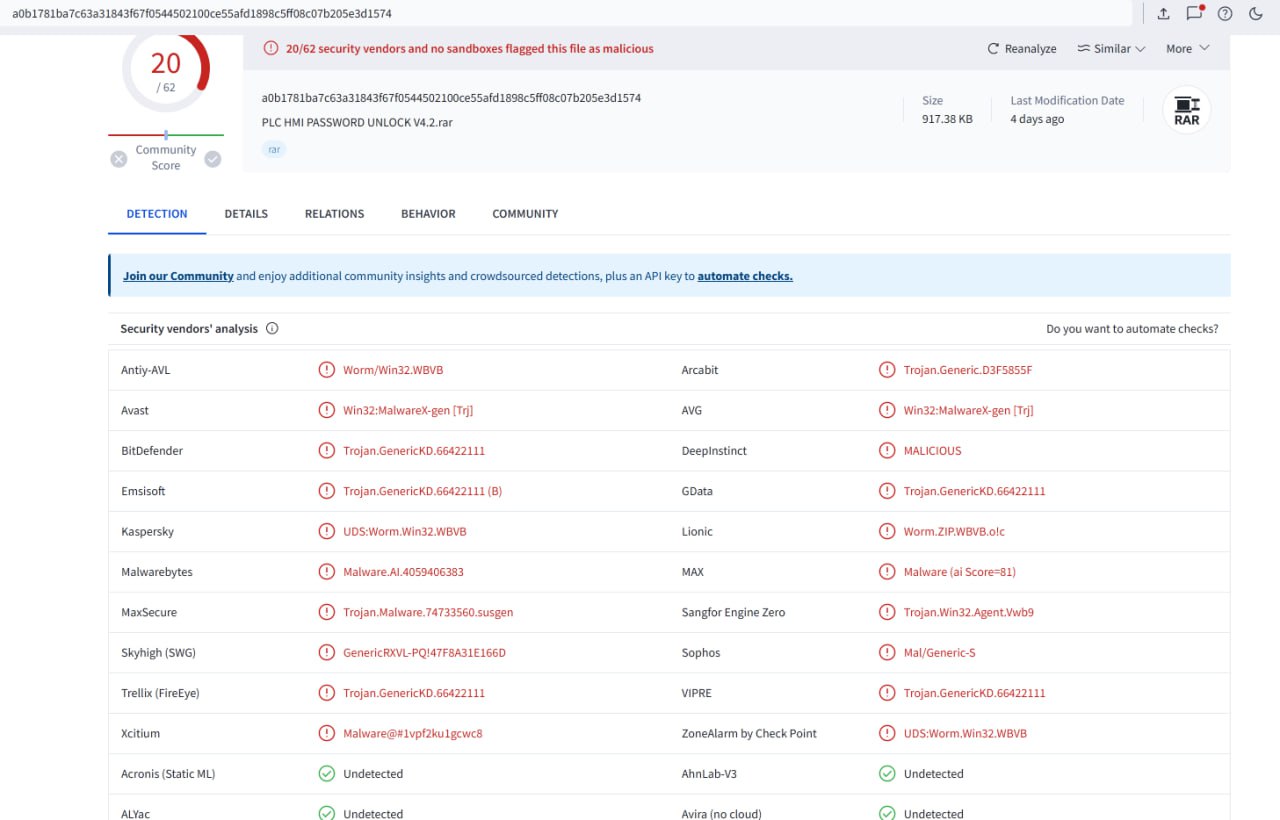Select Trojan.Win32.Agent.Vwb9 result
The height and width of the screenshot is (820, 1280).
coord(969,612)
